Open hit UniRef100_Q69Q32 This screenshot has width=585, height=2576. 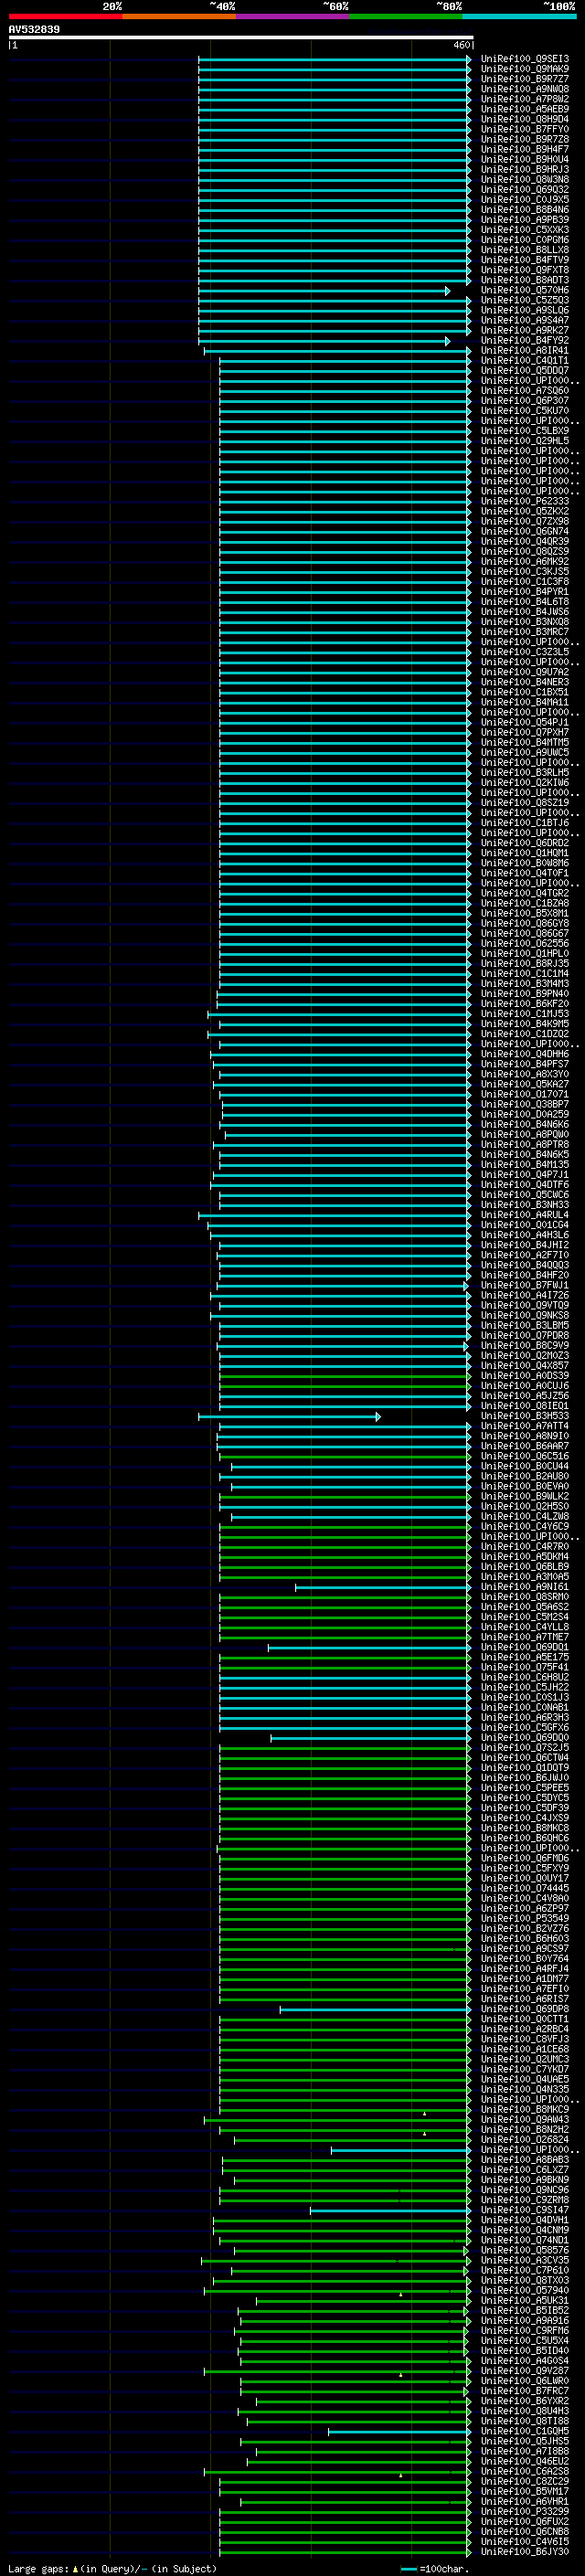(x=525, y=190)
